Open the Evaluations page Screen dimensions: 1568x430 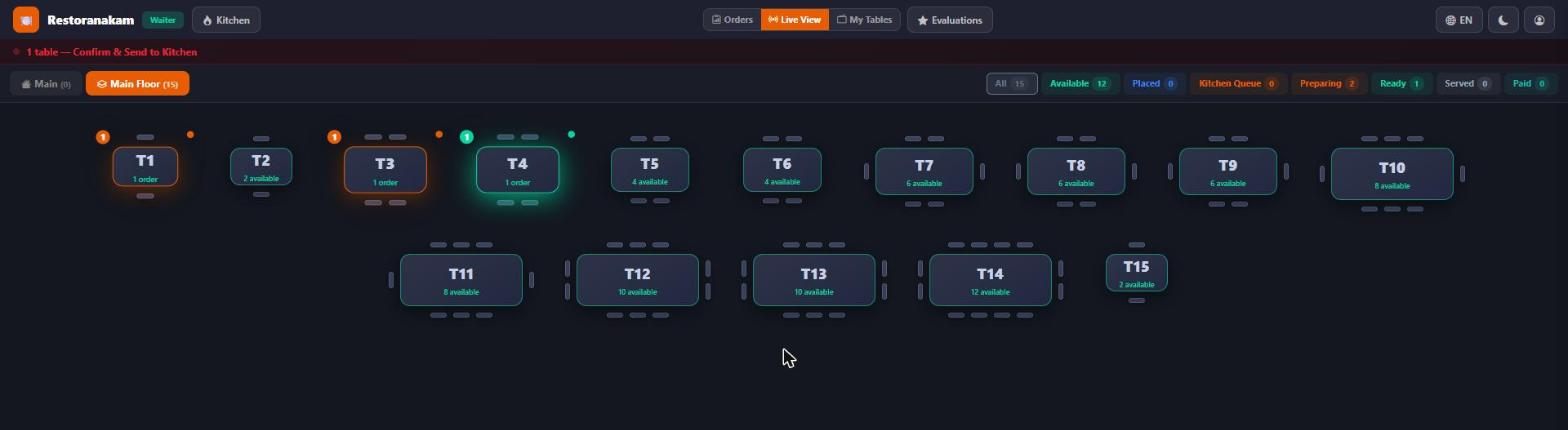pyautogui.click(x=949, y=20)
